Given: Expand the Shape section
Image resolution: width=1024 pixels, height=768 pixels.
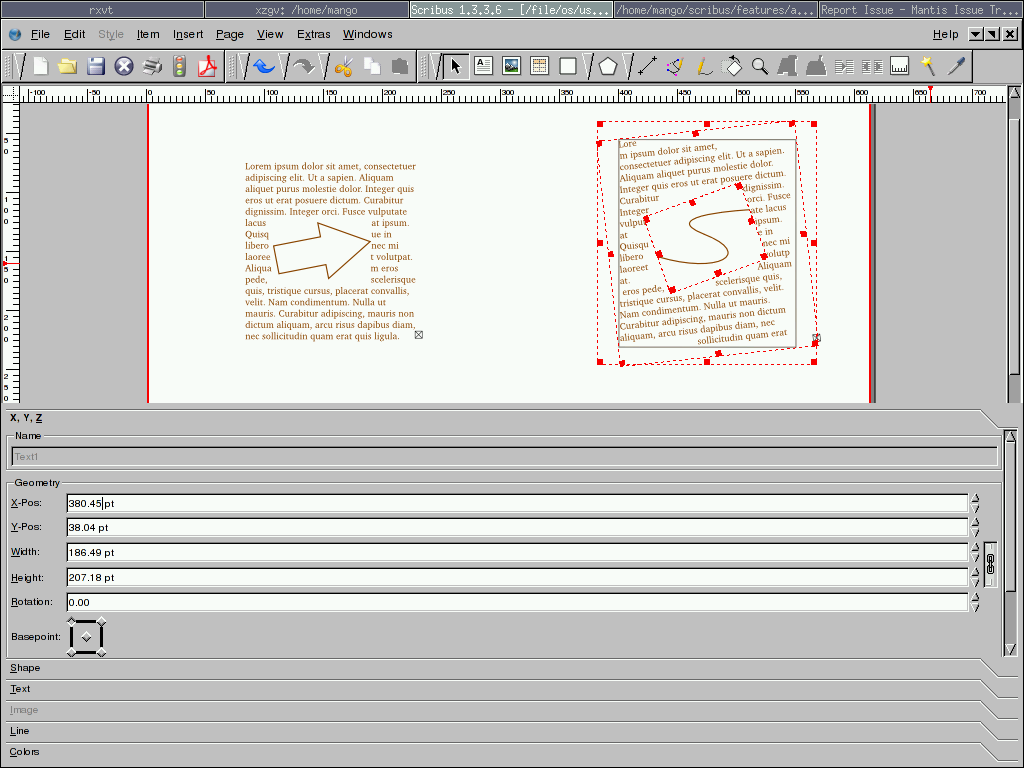Looking at the screenshot, I should pos(26,668).
